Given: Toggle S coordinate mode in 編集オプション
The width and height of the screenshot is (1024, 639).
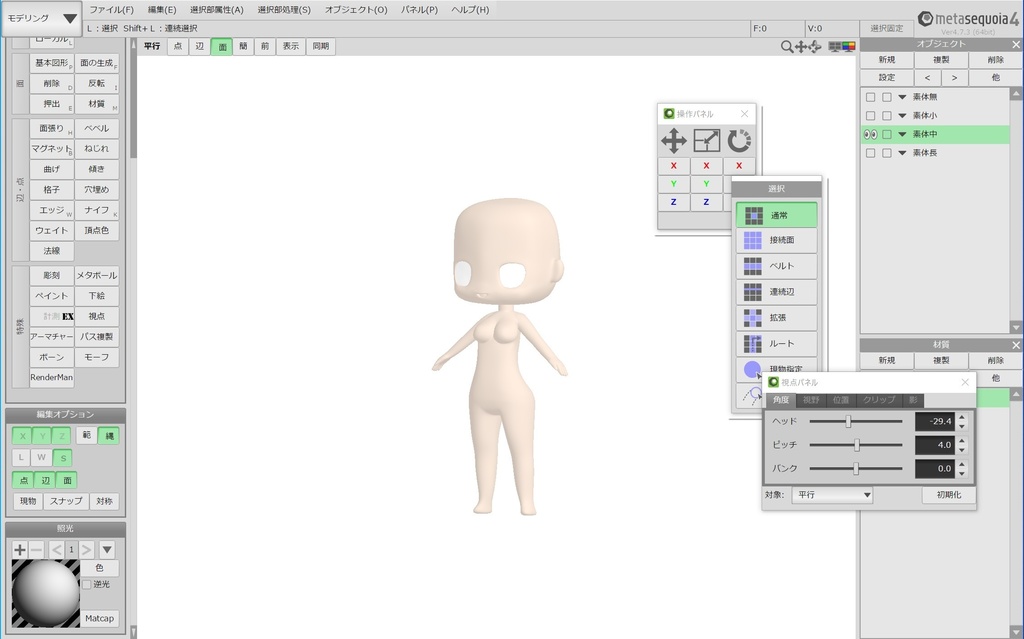Looking at the screenshot, I should coord(63,458).
